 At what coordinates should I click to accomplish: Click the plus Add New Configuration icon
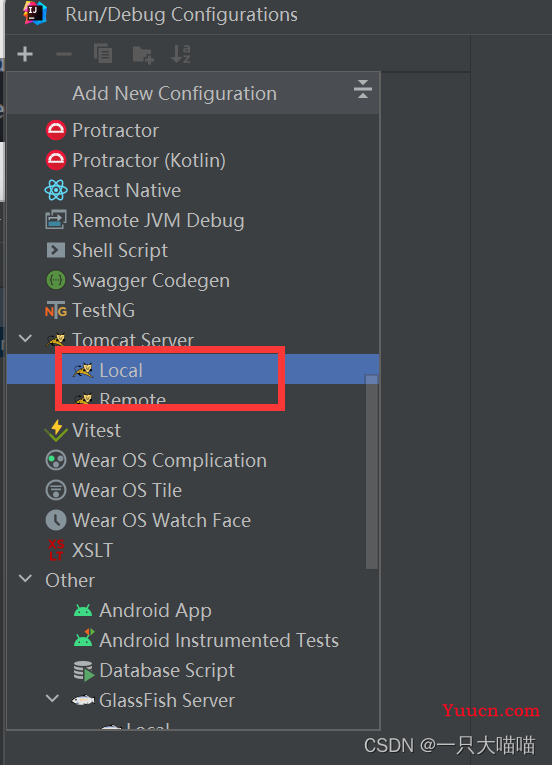tap(25, 54)
